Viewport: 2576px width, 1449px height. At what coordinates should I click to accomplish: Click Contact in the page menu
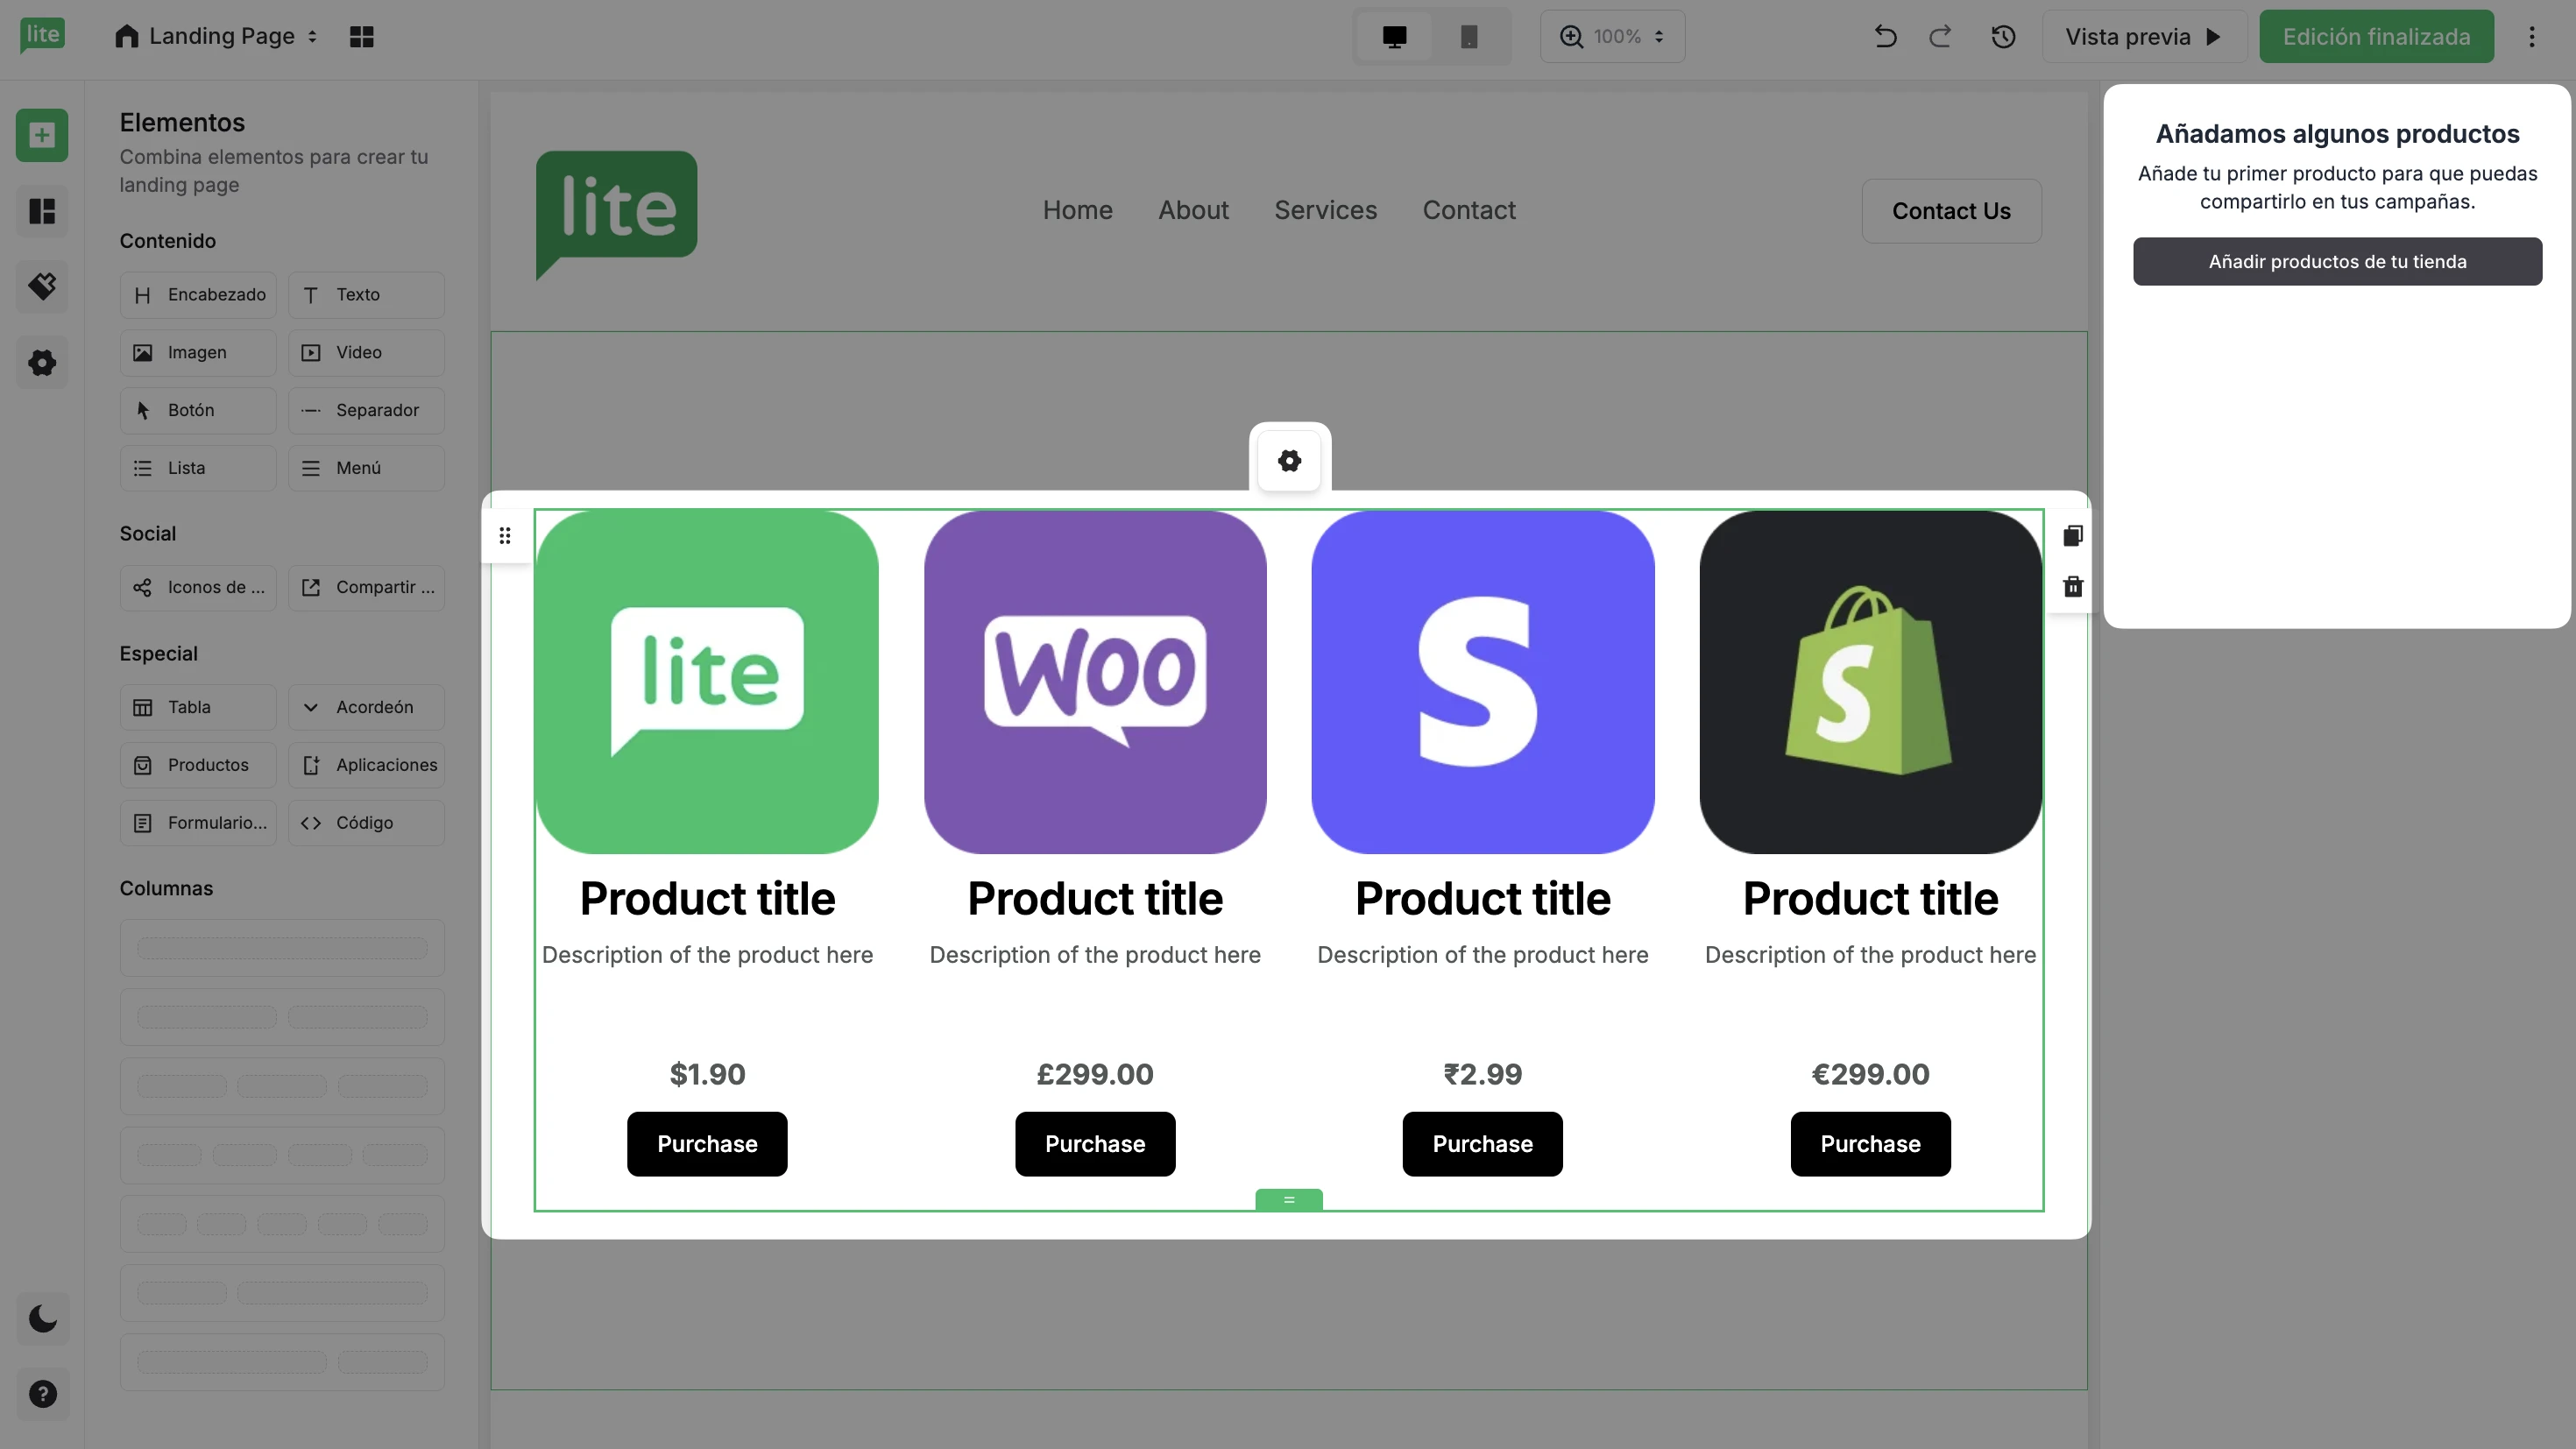[1469, 211]
